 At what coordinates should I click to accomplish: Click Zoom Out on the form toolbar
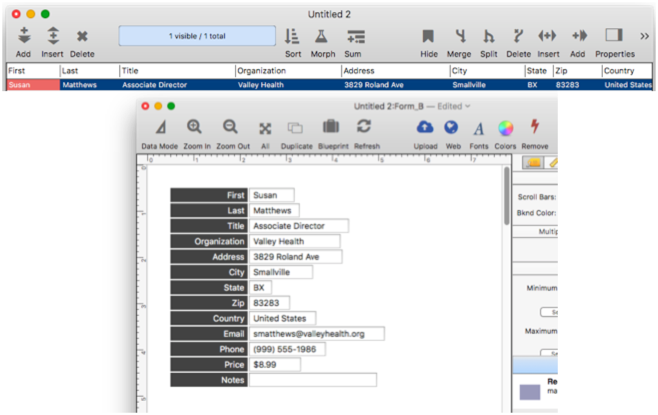click(x=230, y=127)
